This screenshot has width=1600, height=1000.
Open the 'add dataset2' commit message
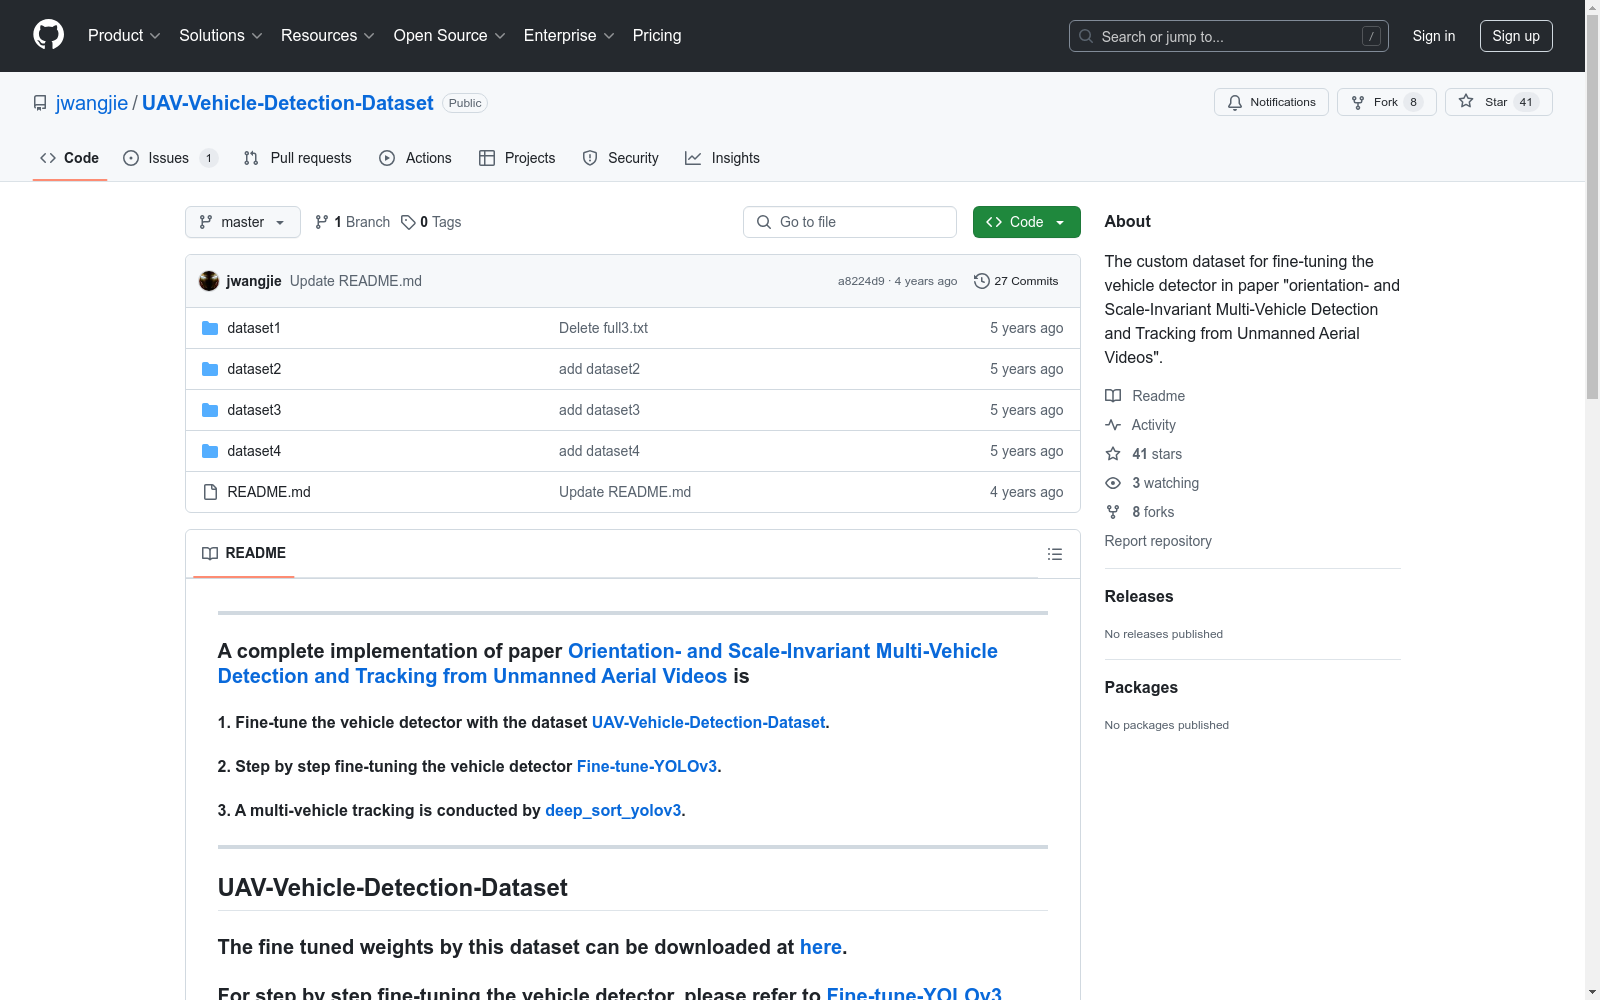coord(599,369)
